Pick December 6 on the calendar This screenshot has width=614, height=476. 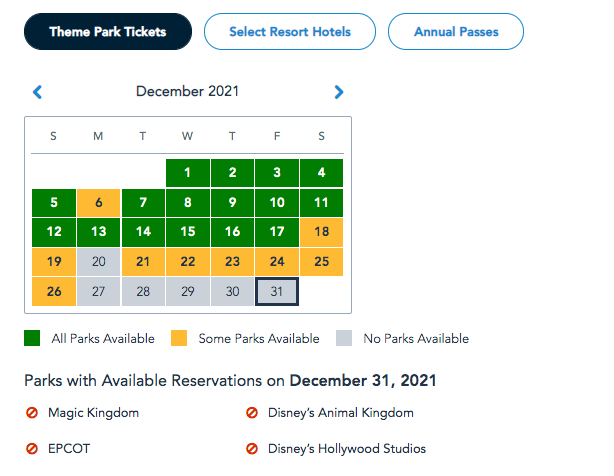click(x=98, y=202)
